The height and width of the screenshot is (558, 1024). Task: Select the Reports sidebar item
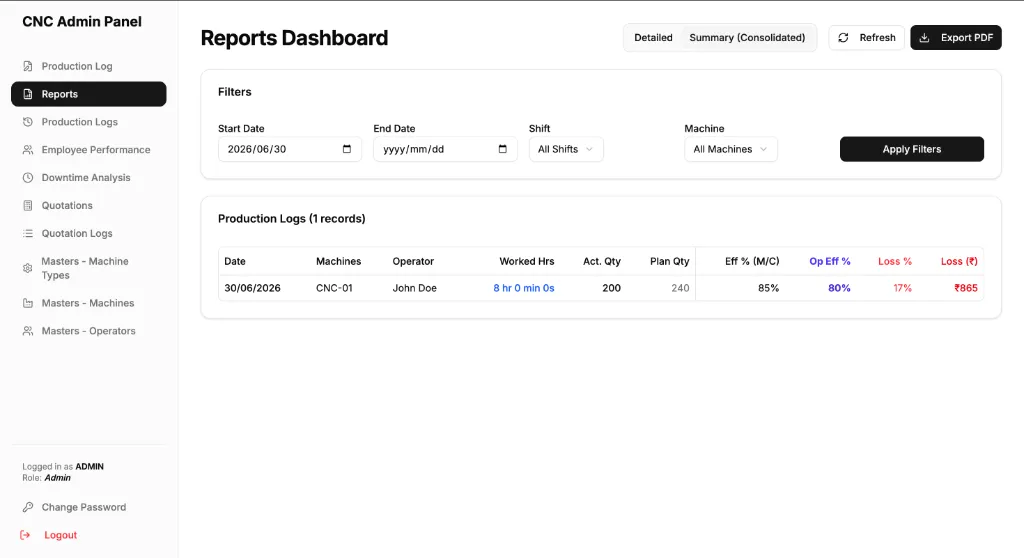click(x=89, y=94)
